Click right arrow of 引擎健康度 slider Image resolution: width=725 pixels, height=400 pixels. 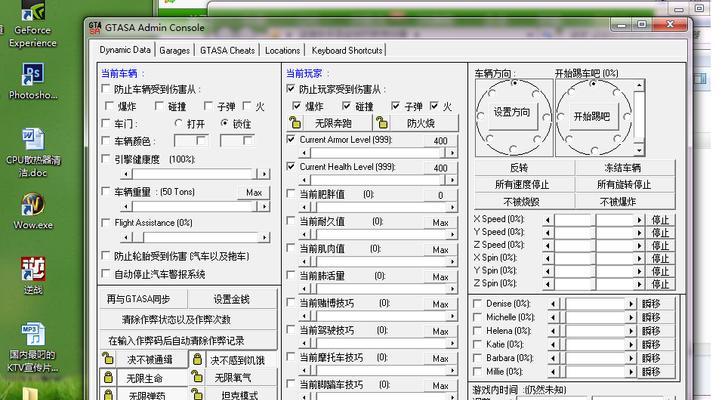pos(264,174)
